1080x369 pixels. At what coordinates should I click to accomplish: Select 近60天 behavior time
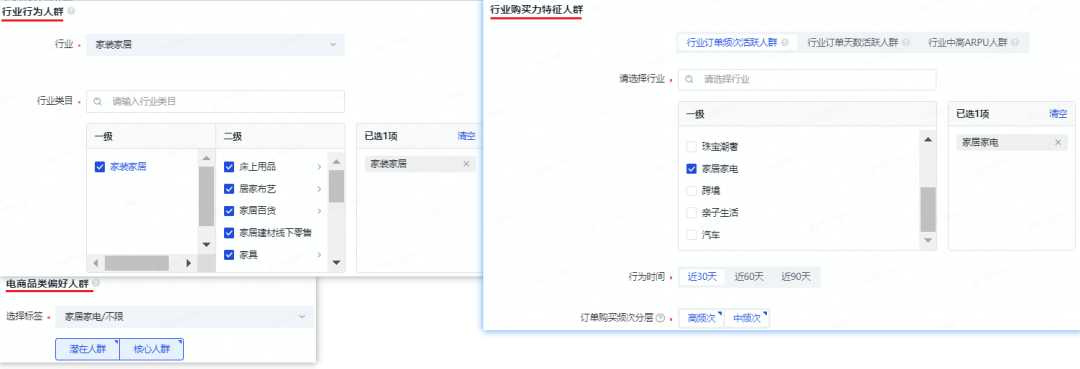[x=749, y=277]
